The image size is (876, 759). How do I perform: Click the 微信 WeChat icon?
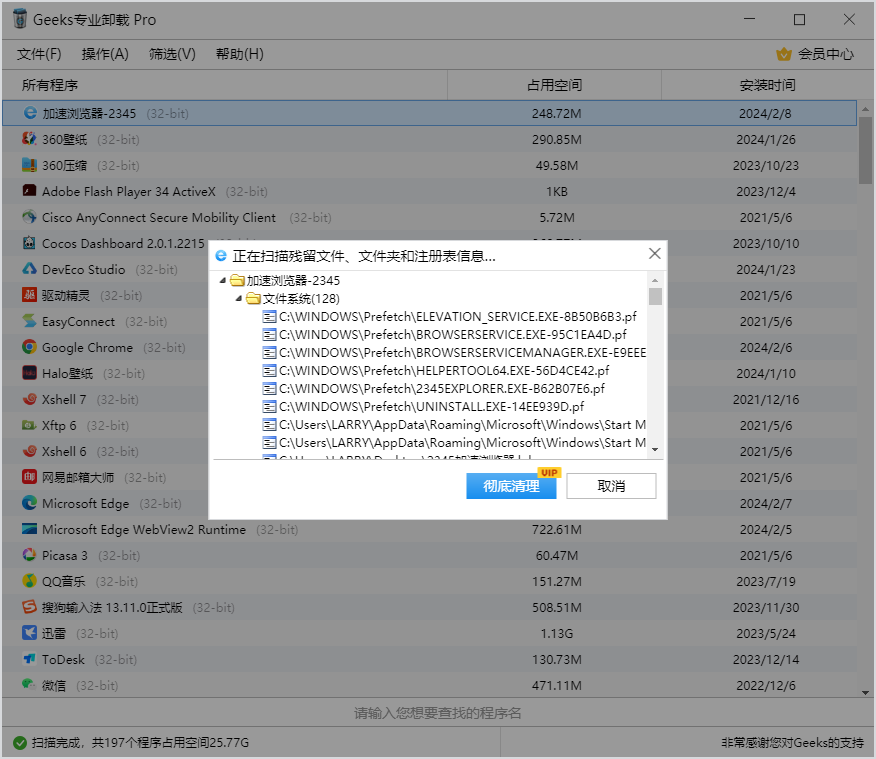click(x=29, y=685)
